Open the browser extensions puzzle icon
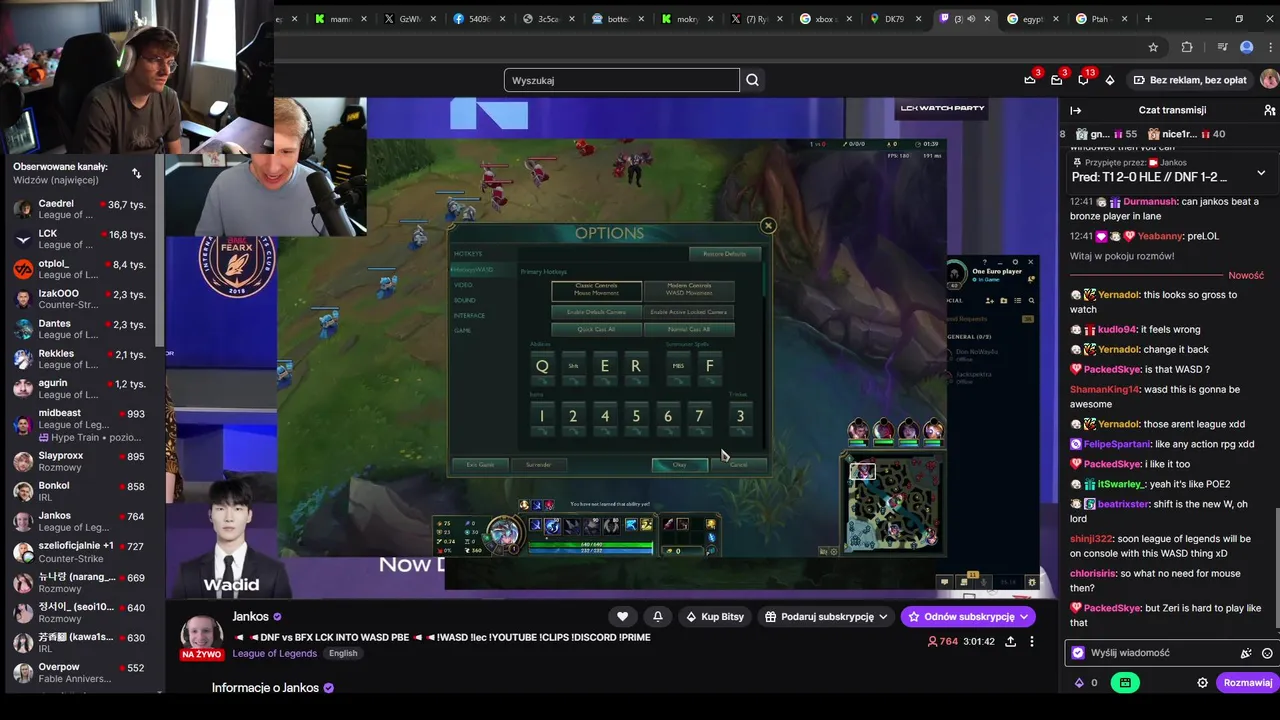Screen dimensions: 1280x720 coord(1187,47)
